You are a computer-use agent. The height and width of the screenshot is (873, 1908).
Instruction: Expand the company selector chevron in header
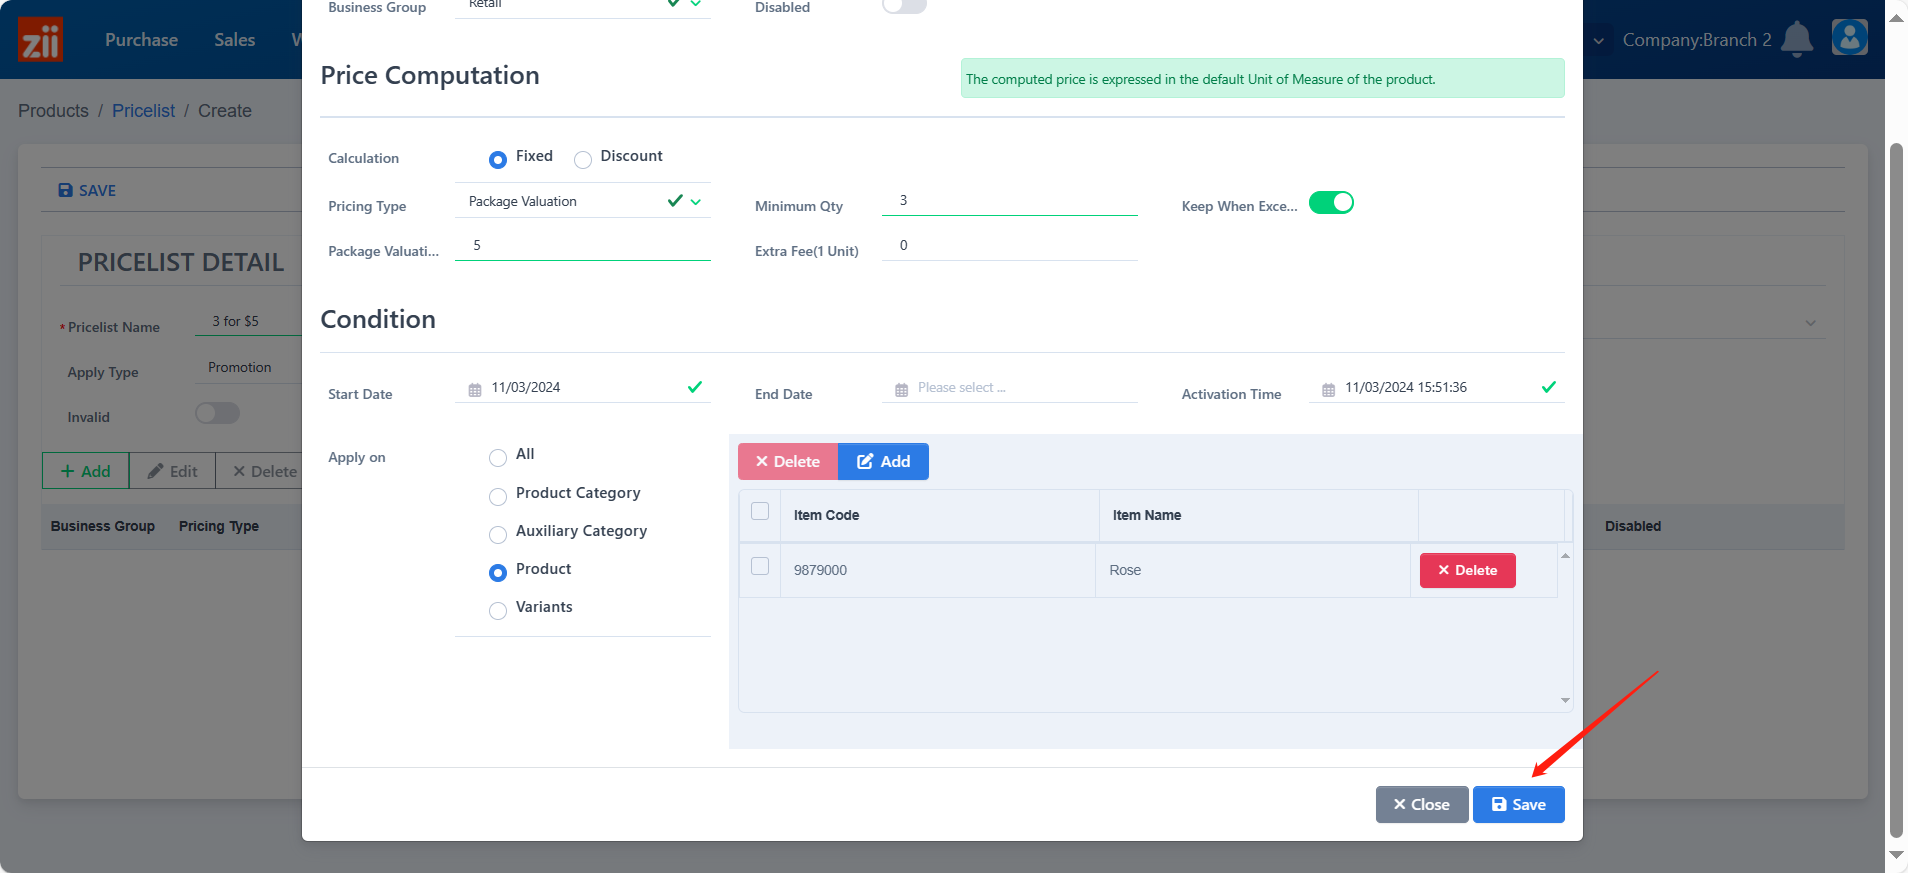1599,41
